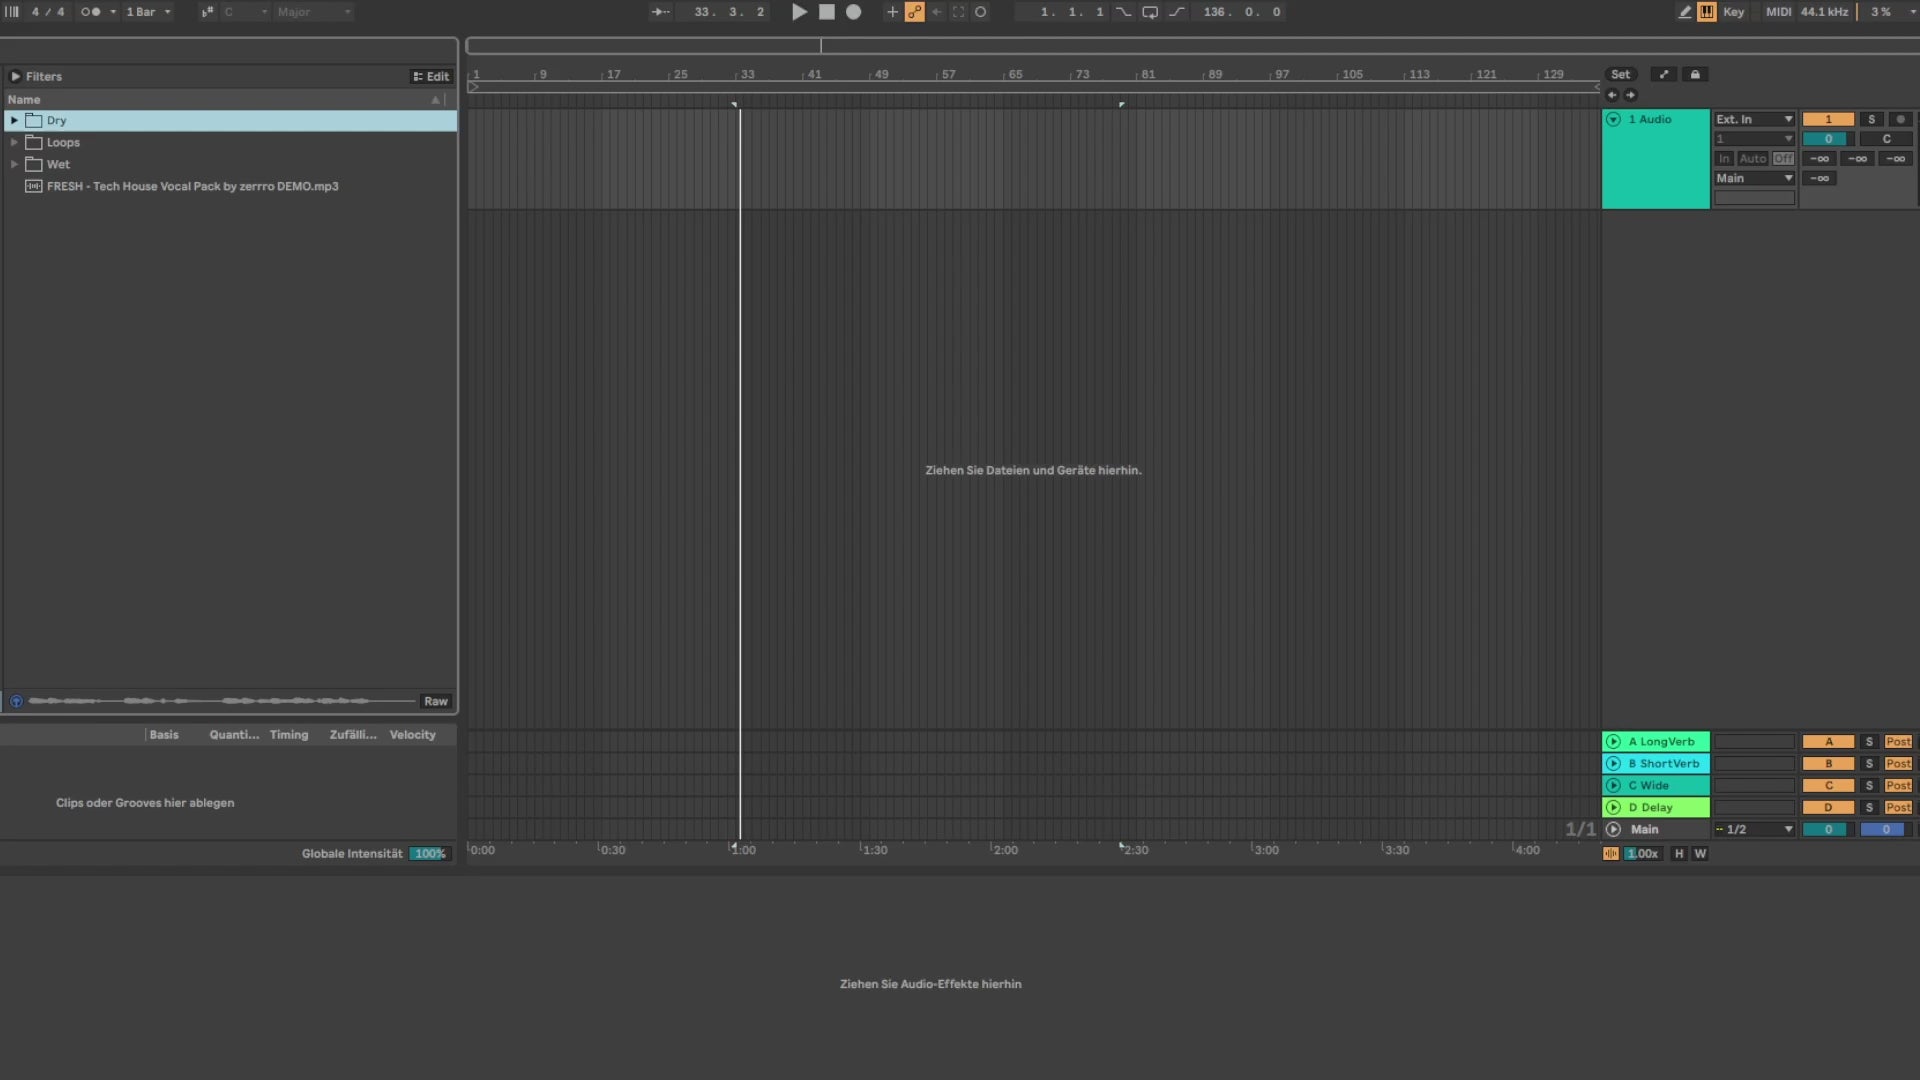Viewport: 1920px width, 1080px height.
Task: Toggle the computer MIDI keyboard icon
Action: [x=1707, y=12]
